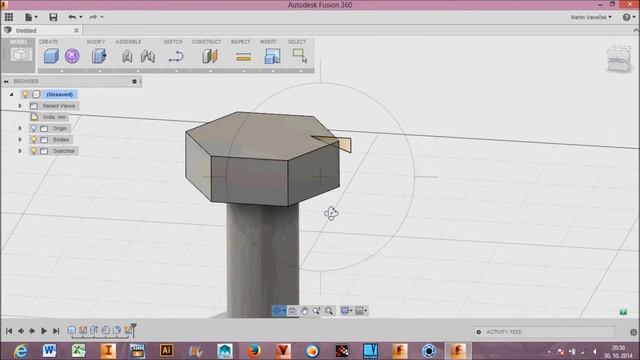Image resolution: width=640 pixels, height=360 pixels.
Task: Open the MODIFY menu label
Action: (x=96, y=42)
